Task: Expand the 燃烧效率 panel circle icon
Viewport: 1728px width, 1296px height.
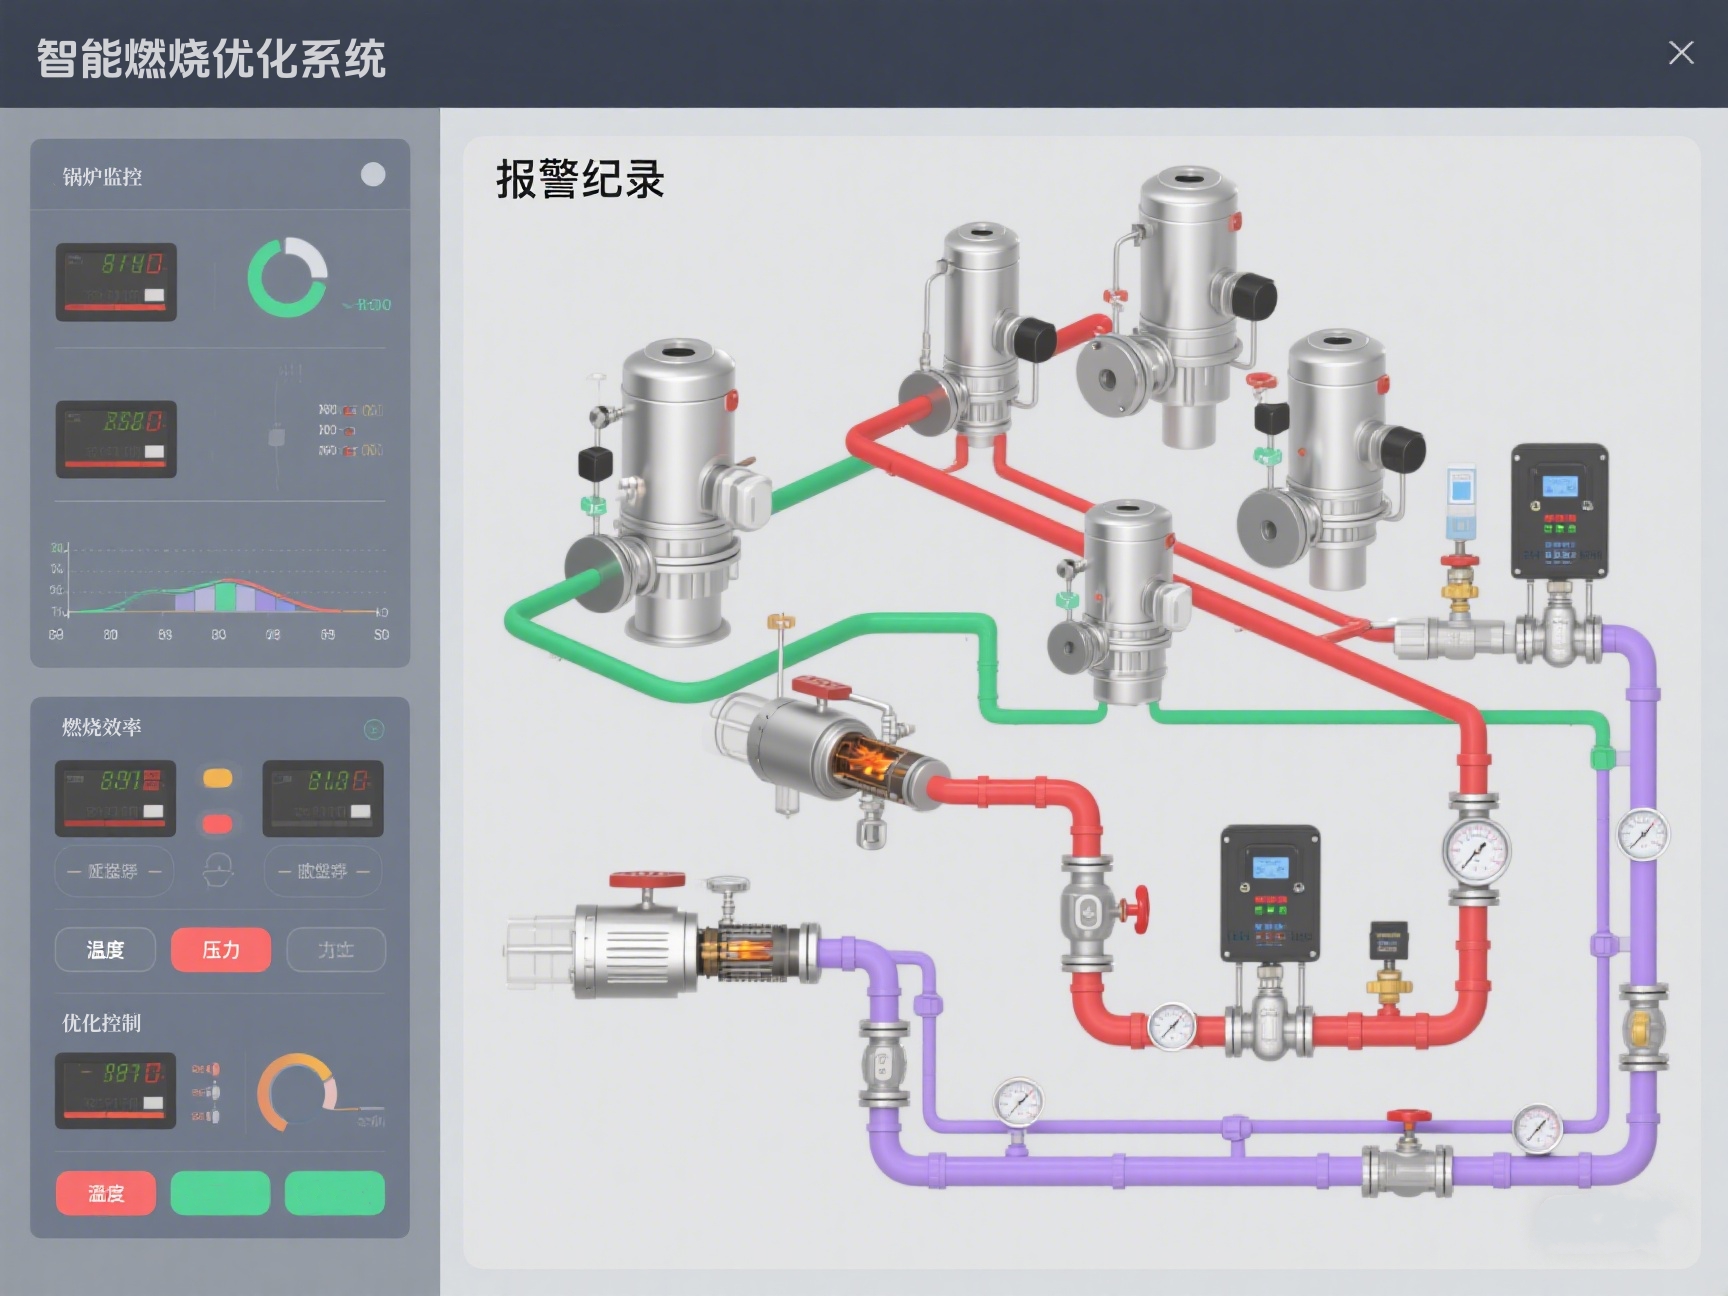Action: 374,729
